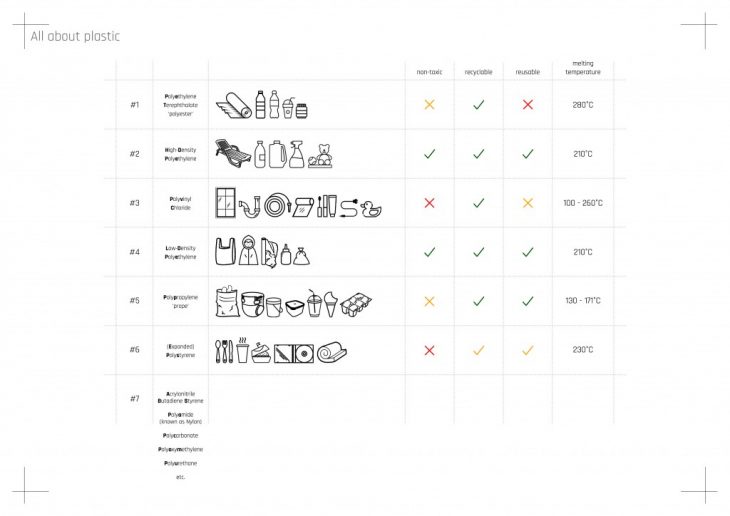Click the "melting temperature" column header
The width and height of the screenshot is (730, 516).
(x=583, y=68)
